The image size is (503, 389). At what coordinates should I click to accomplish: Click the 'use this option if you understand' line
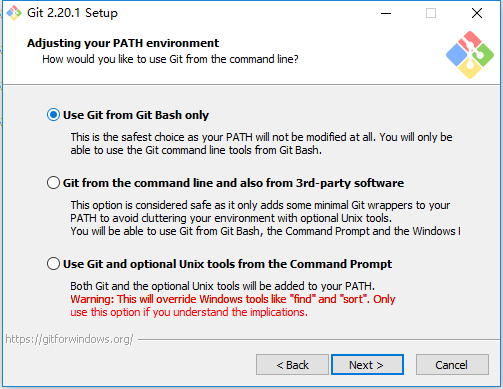click(189, 312)
